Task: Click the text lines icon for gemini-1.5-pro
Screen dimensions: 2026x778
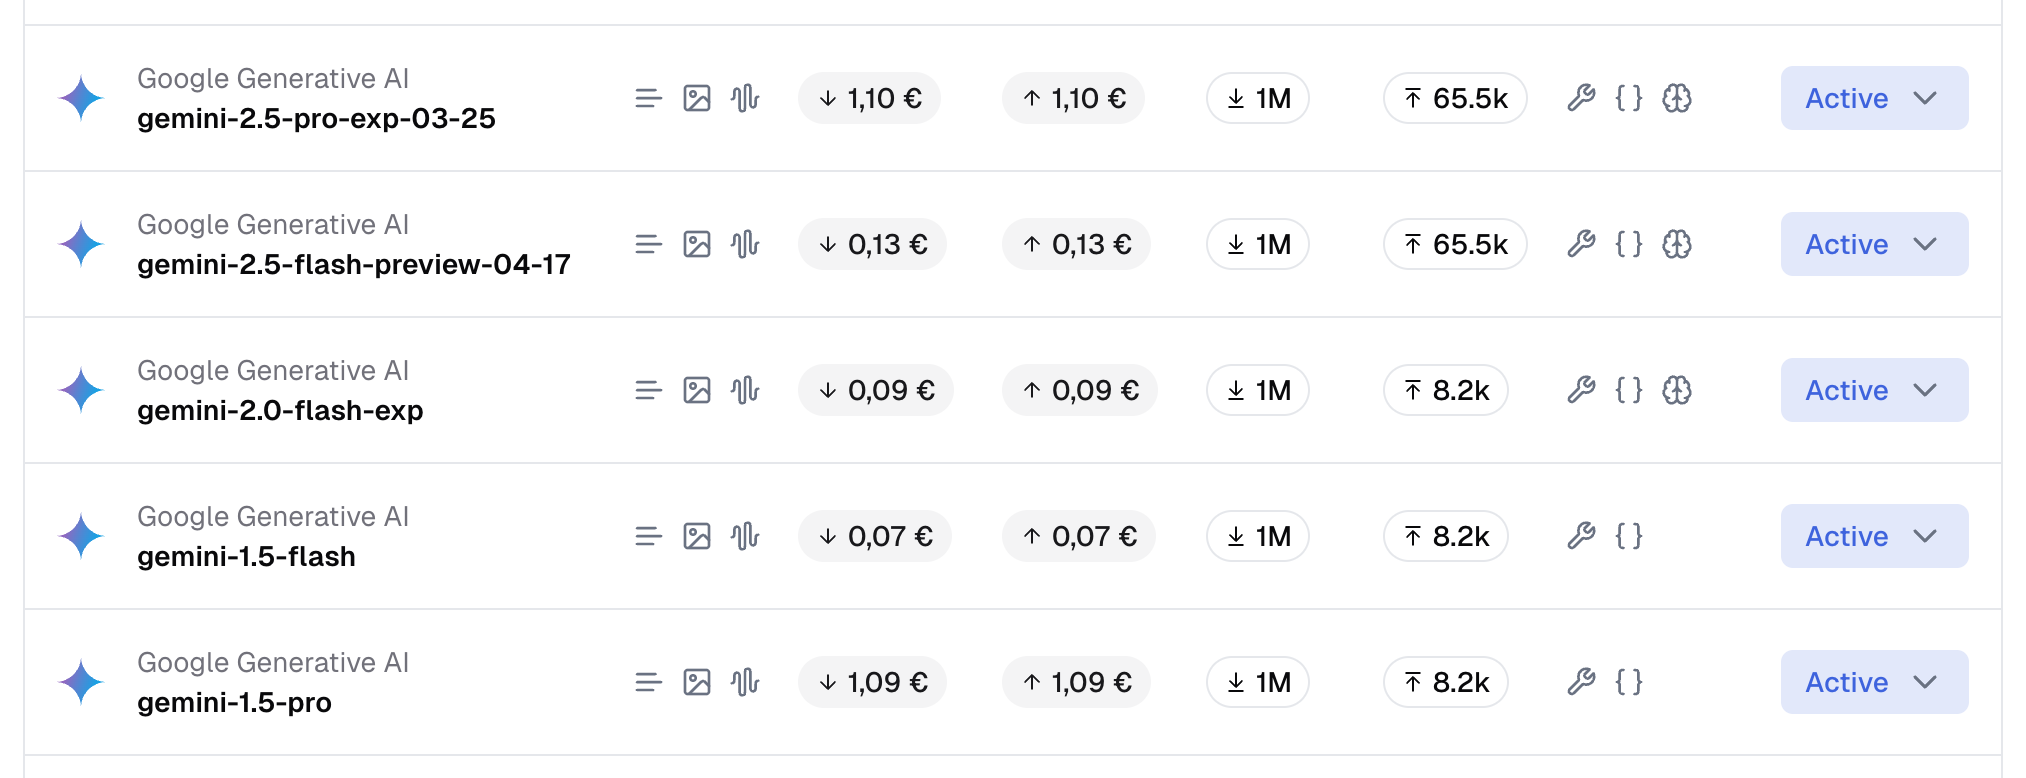Action: point(649,682)
